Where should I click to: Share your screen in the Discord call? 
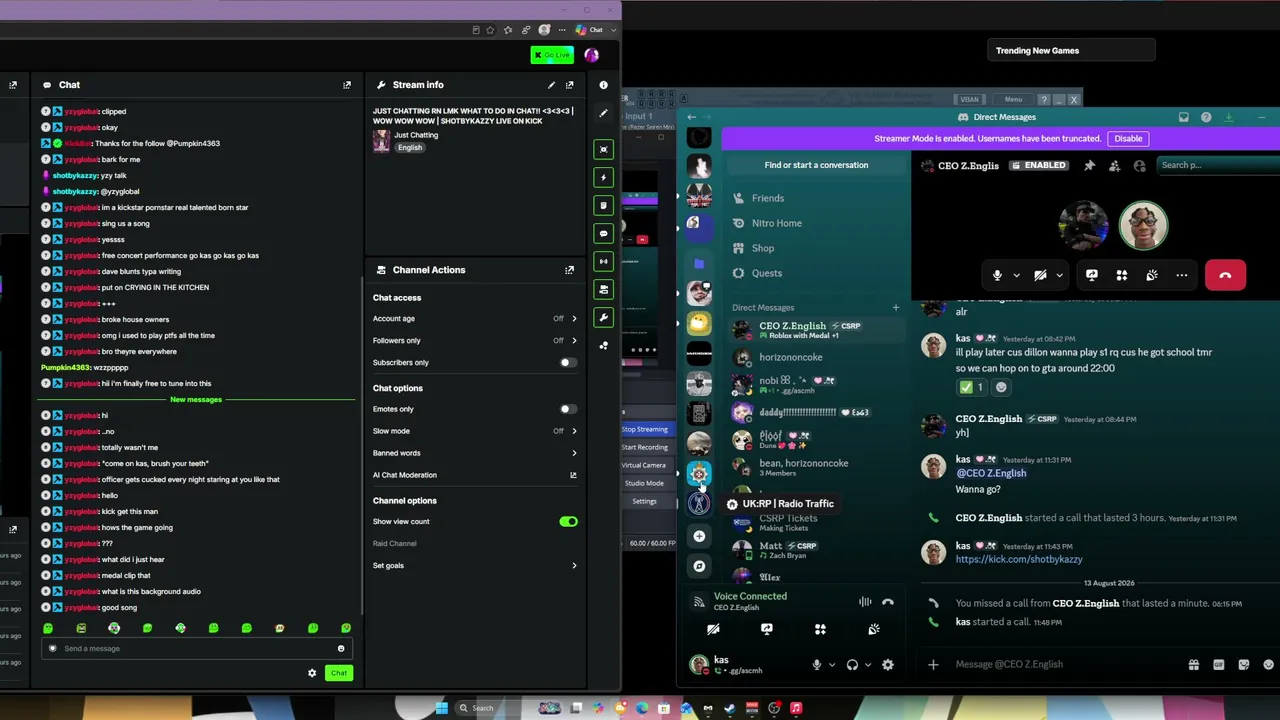[1092, 275]
